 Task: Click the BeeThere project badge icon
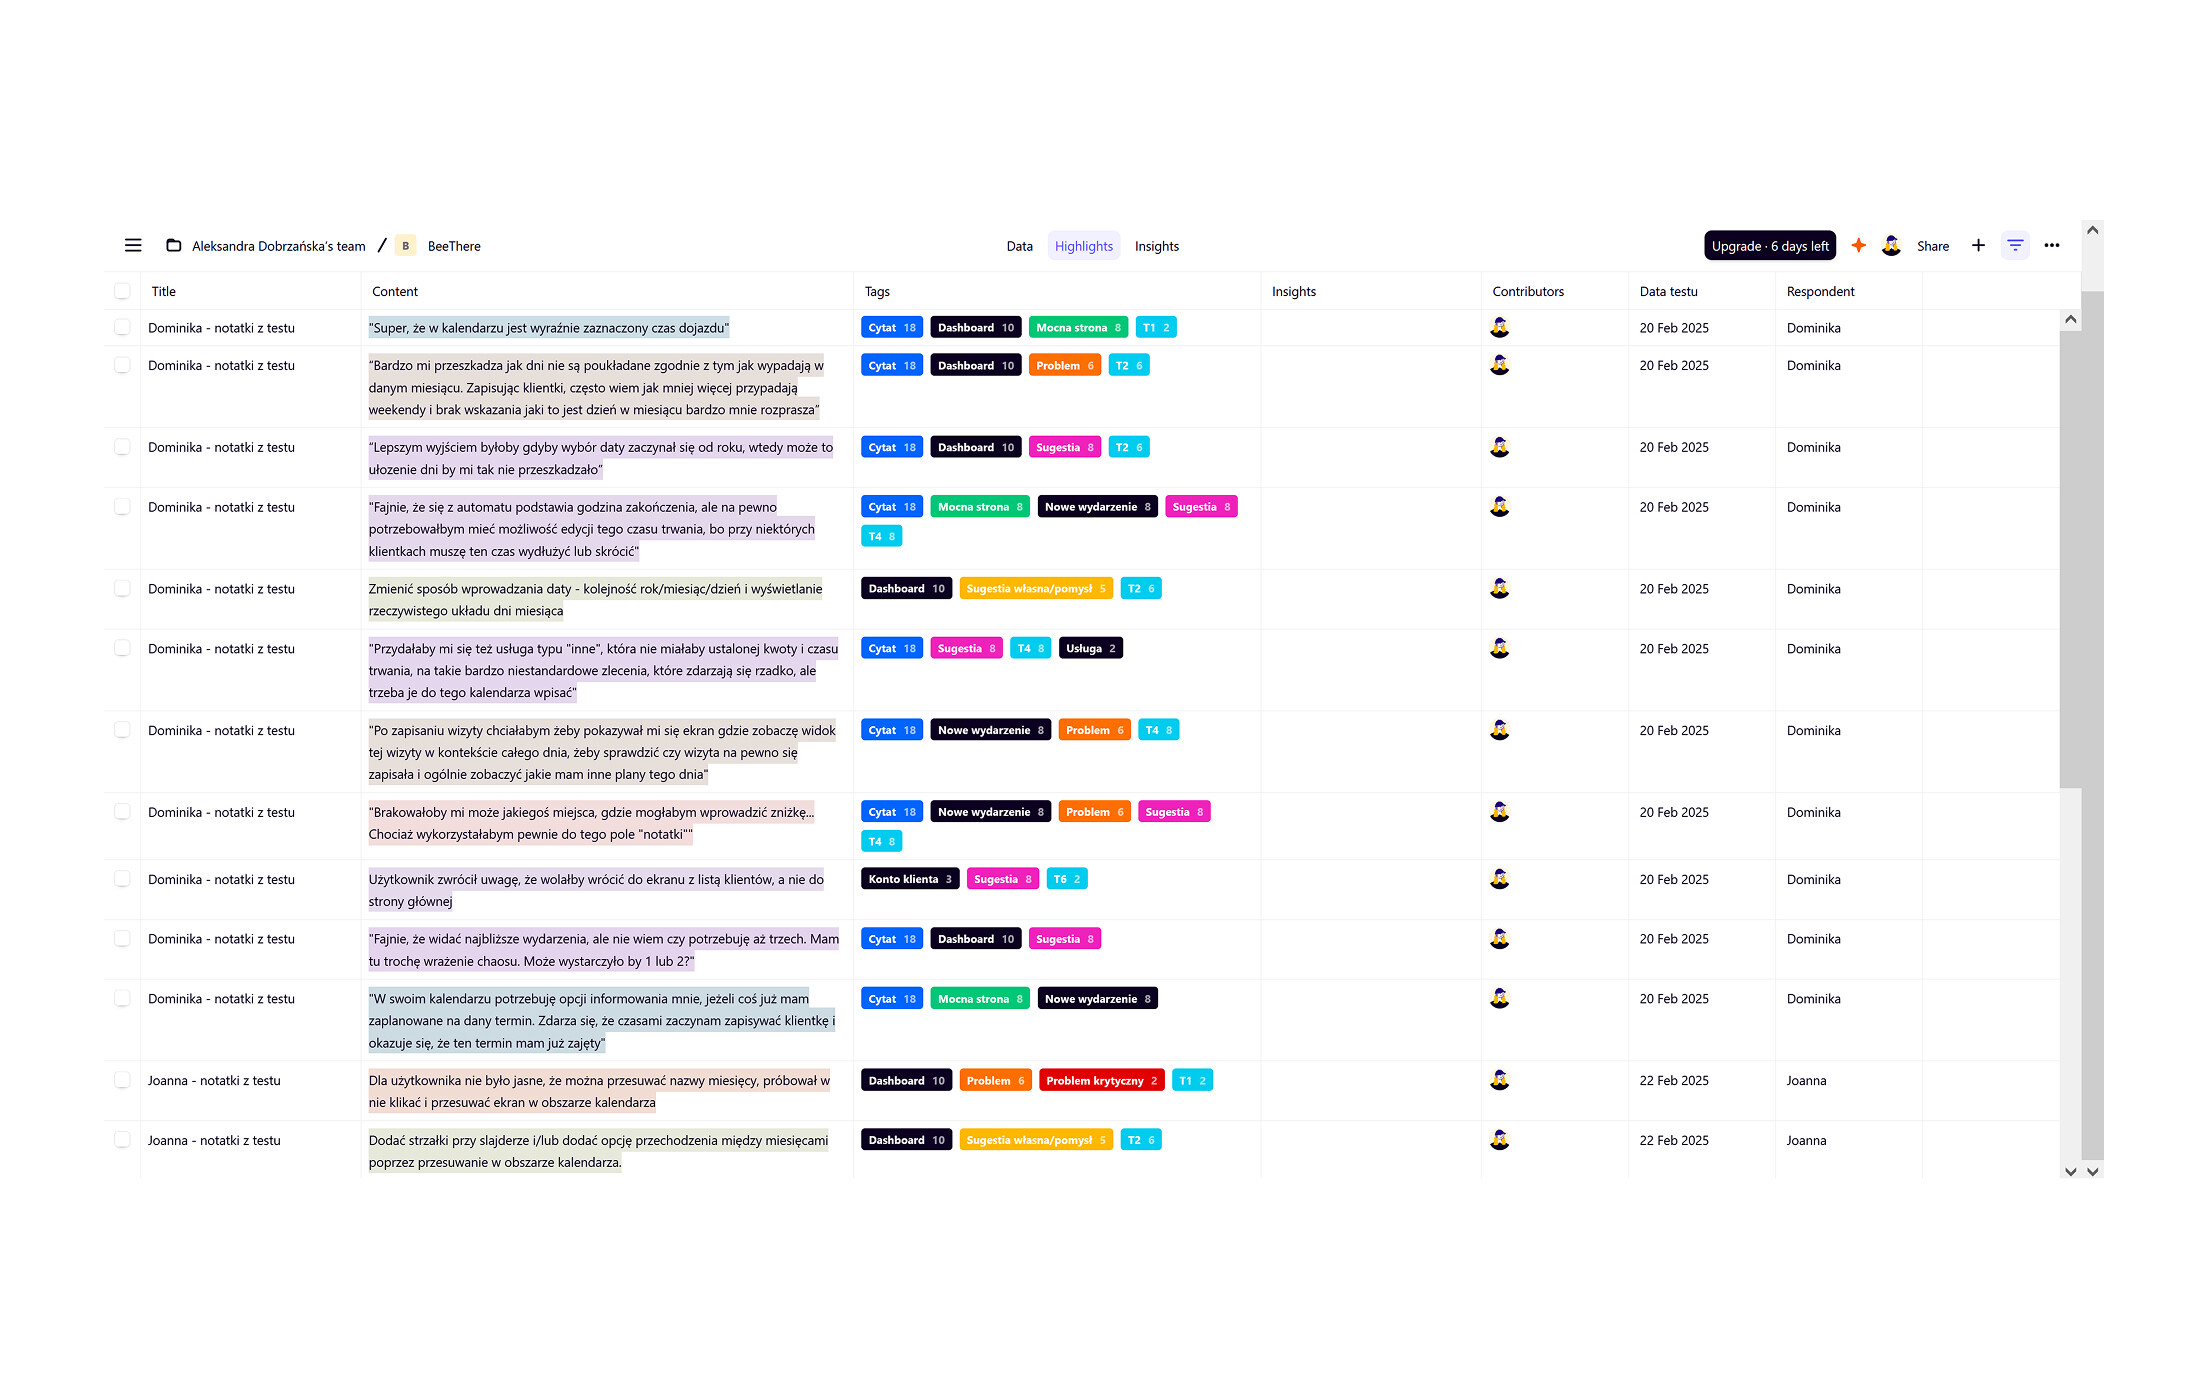[405, 246]
